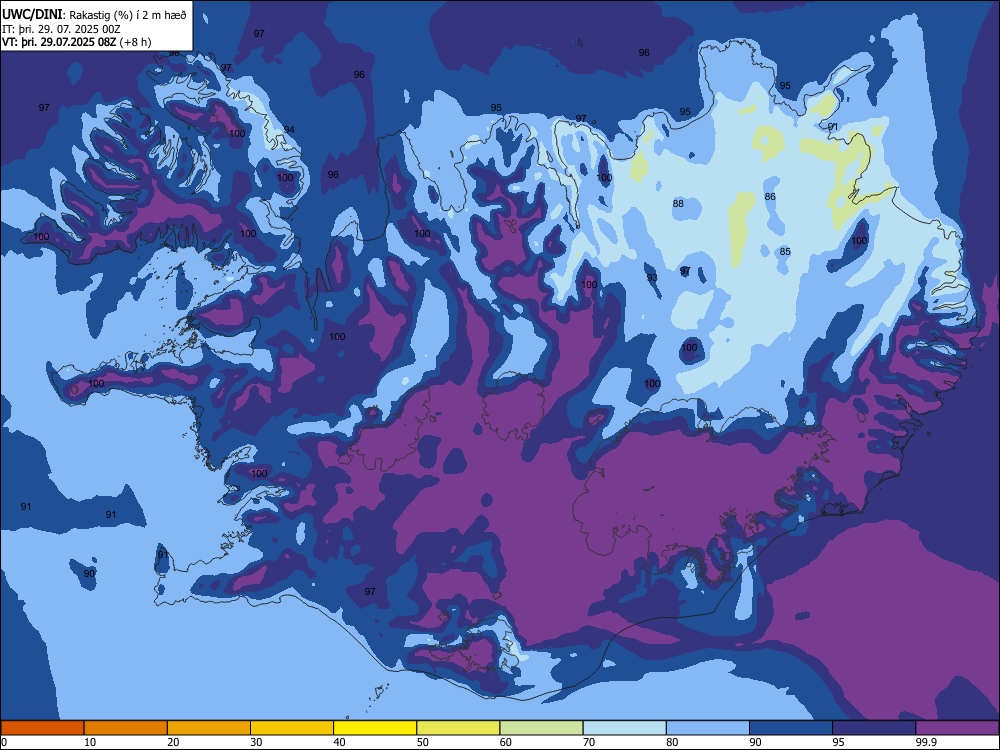Click the "70" legend tick label

coord(589,742)
